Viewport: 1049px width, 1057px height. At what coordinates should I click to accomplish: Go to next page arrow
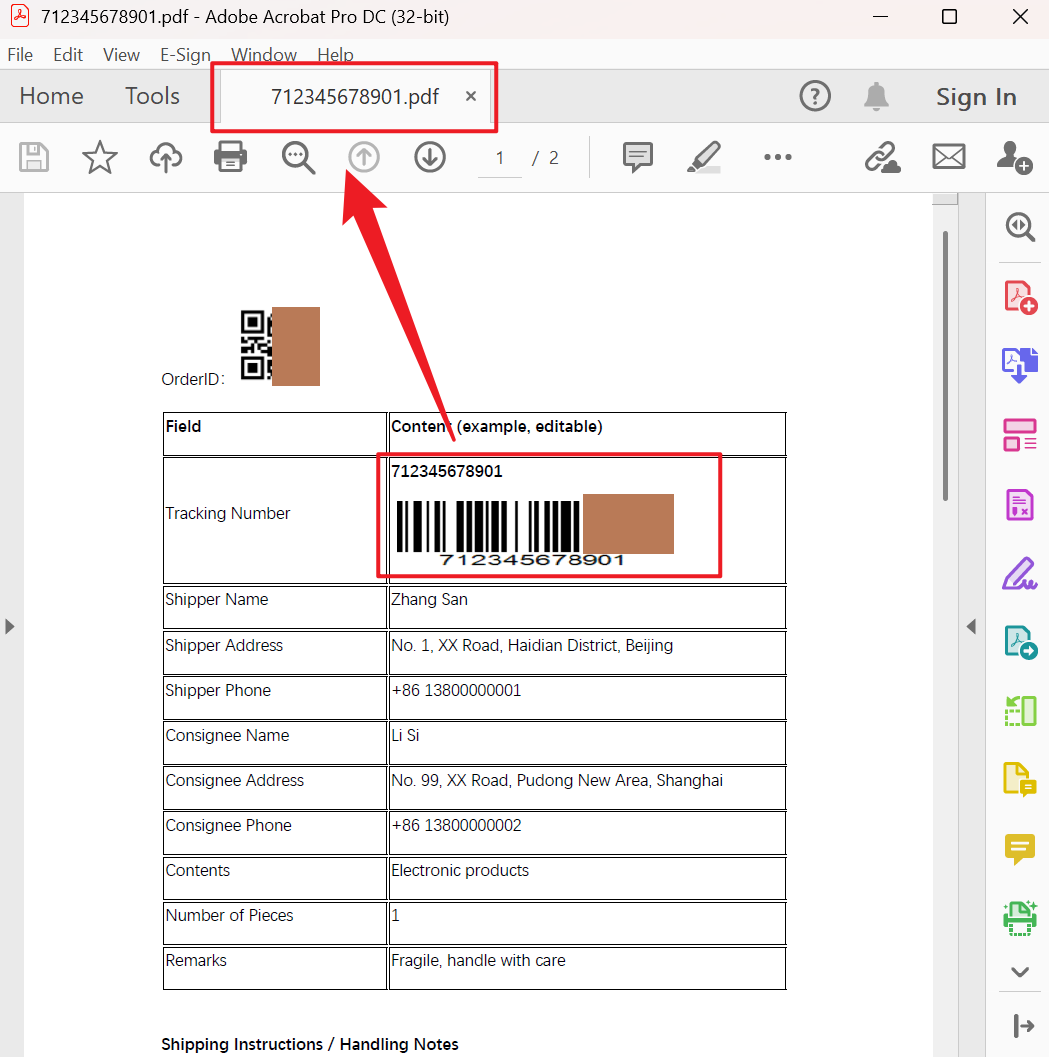tap(430, 157)
